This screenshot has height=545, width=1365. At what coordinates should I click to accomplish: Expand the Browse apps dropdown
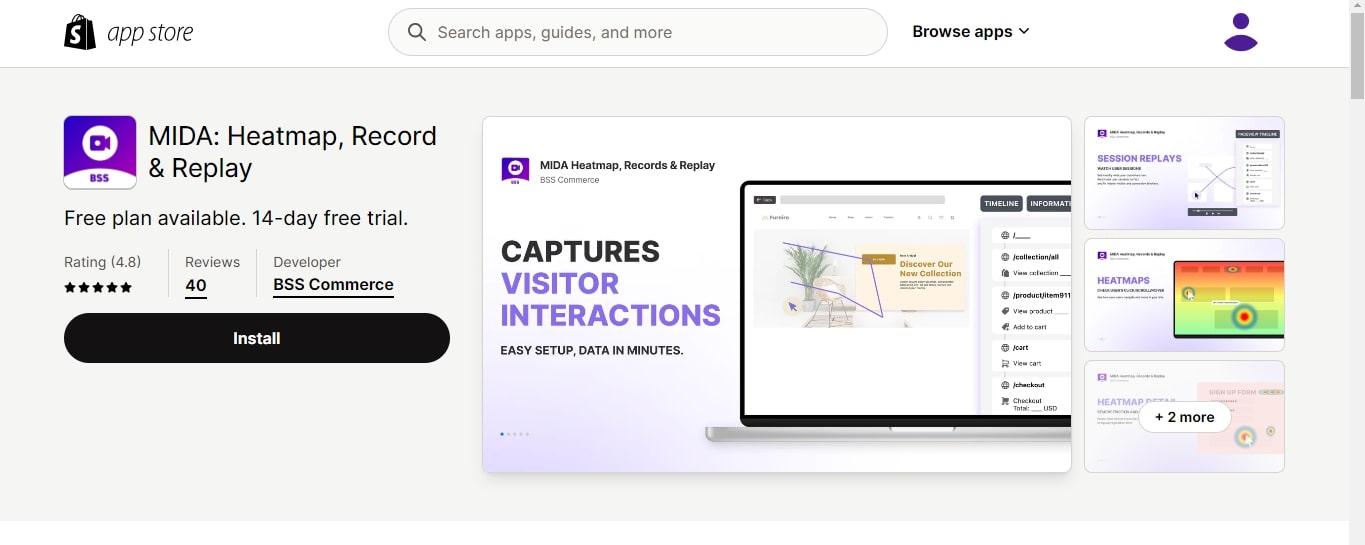[971, 32]
